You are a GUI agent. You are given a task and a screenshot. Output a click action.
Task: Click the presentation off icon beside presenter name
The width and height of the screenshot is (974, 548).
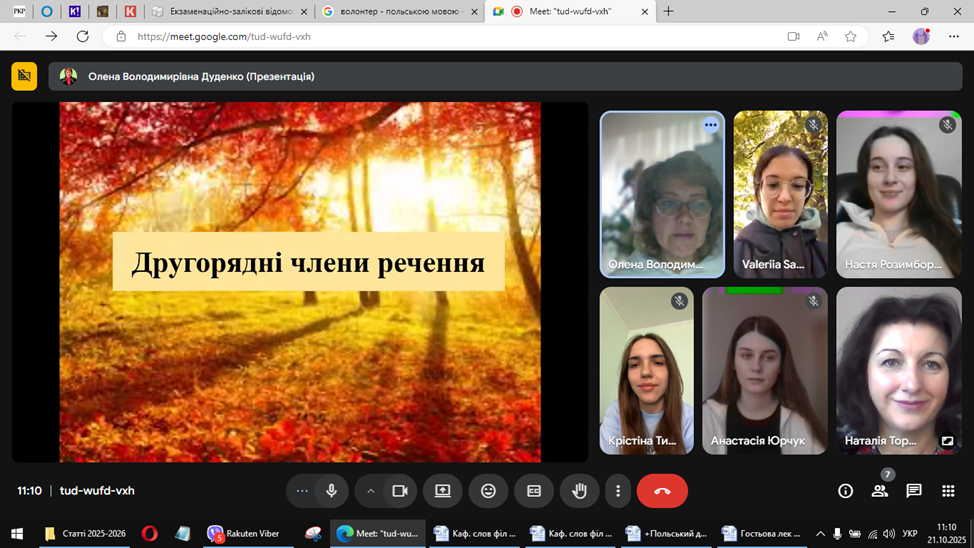tap(24, 76)
